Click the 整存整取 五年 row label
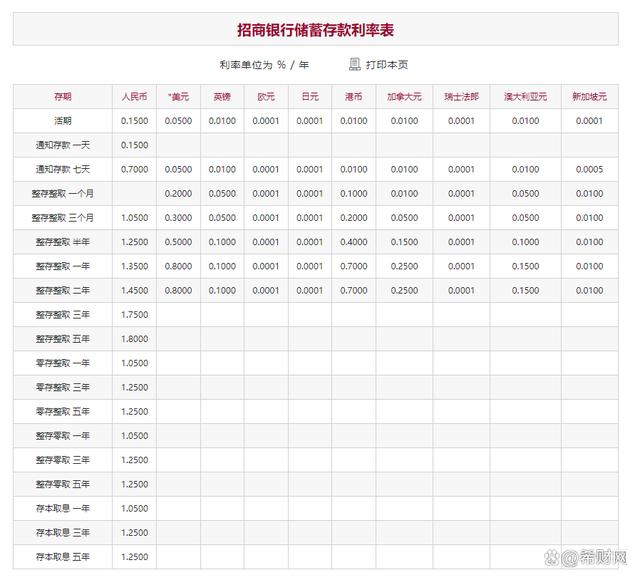 63,339
